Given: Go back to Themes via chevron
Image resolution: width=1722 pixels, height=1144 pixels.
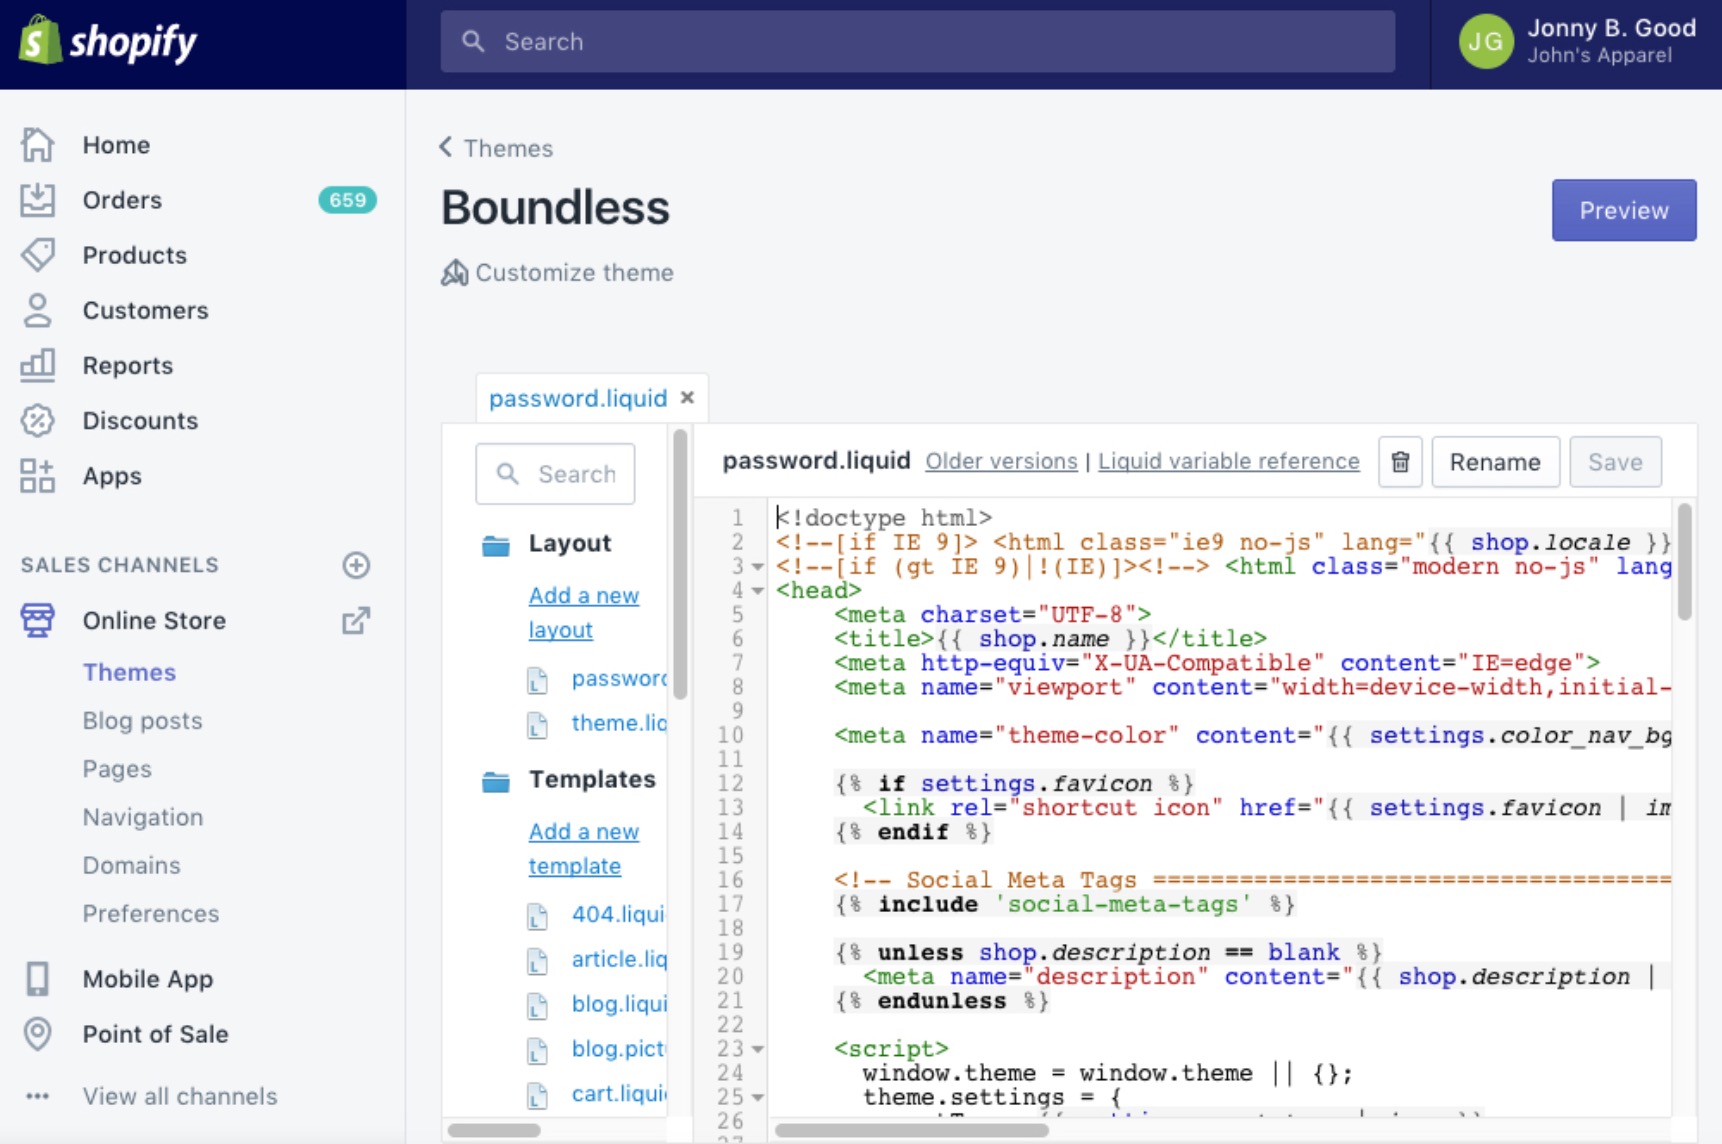Looking at the screenshot, I should click(x=446, y=147).
